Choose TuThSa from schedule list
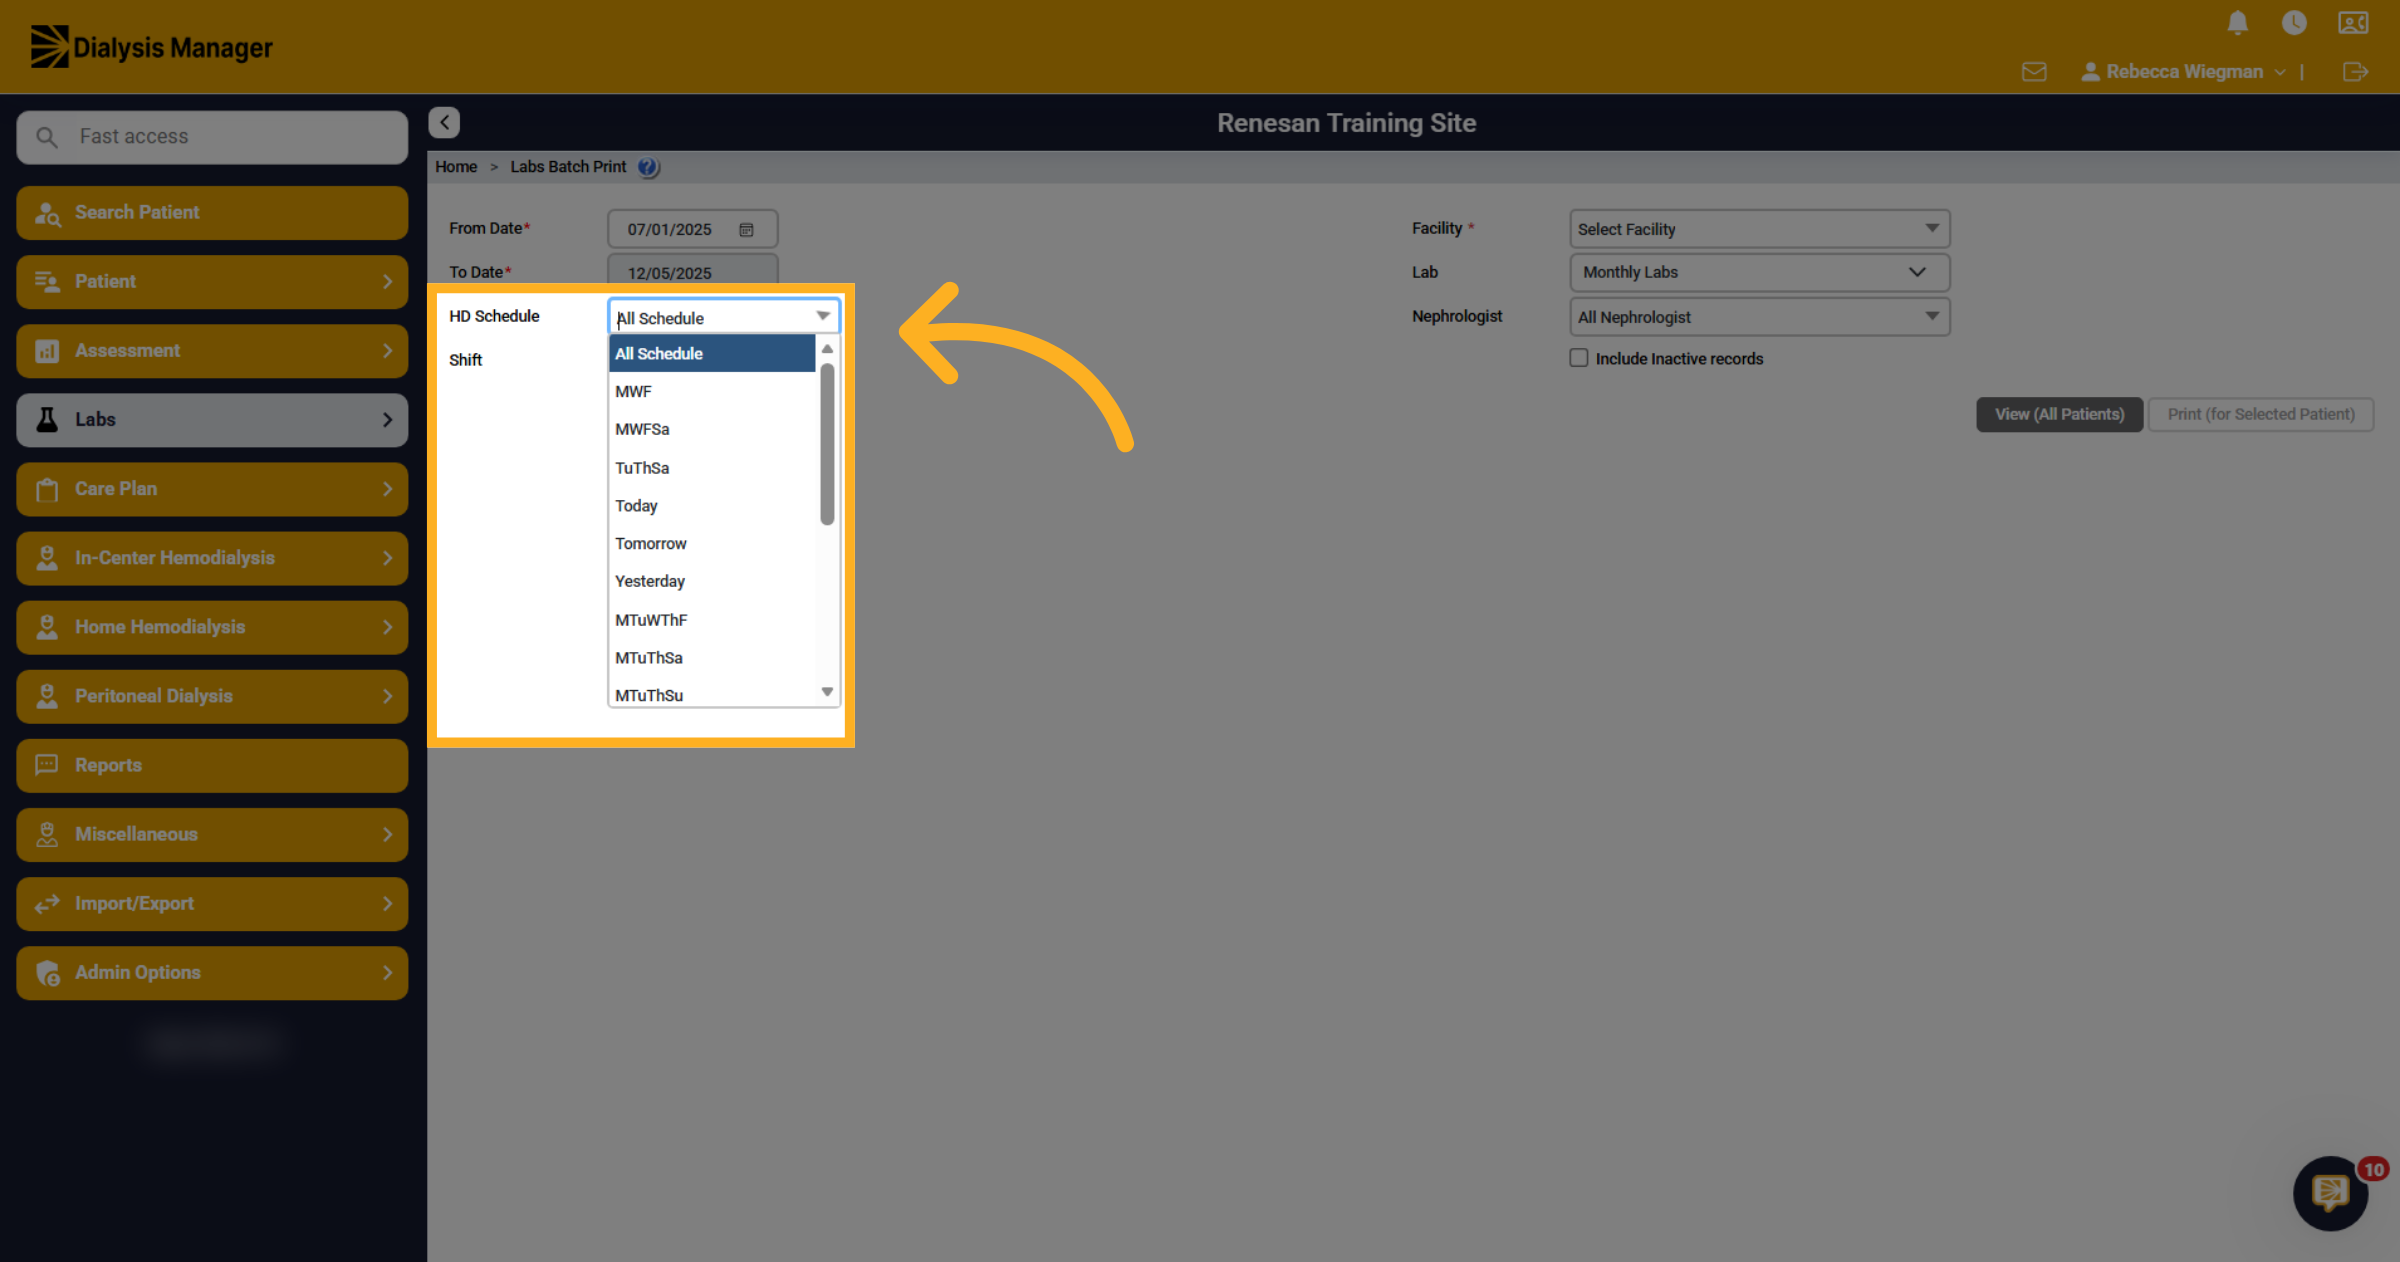Viewport: 2400px width, 1262px height. [712, 468]
